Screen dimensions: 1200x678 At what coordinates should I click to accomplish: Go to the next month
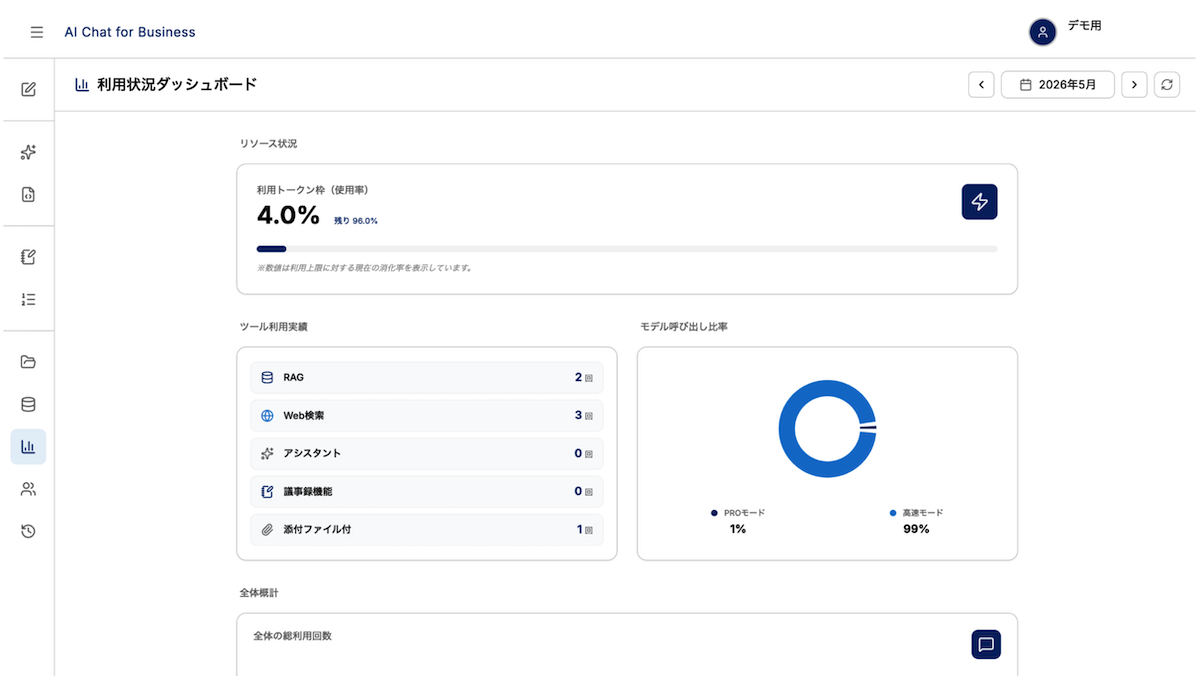click(x=1134, y=85)
